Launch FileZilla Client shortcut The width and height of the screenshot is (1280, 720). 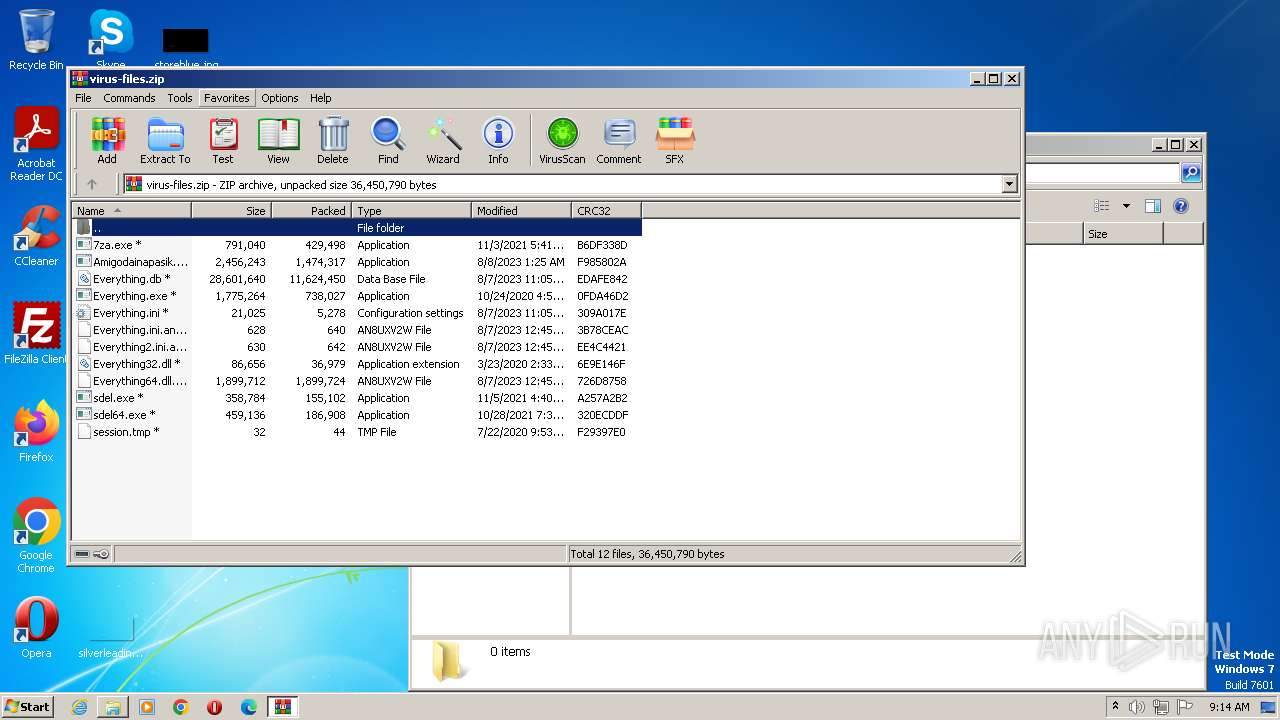pos(36,333)
